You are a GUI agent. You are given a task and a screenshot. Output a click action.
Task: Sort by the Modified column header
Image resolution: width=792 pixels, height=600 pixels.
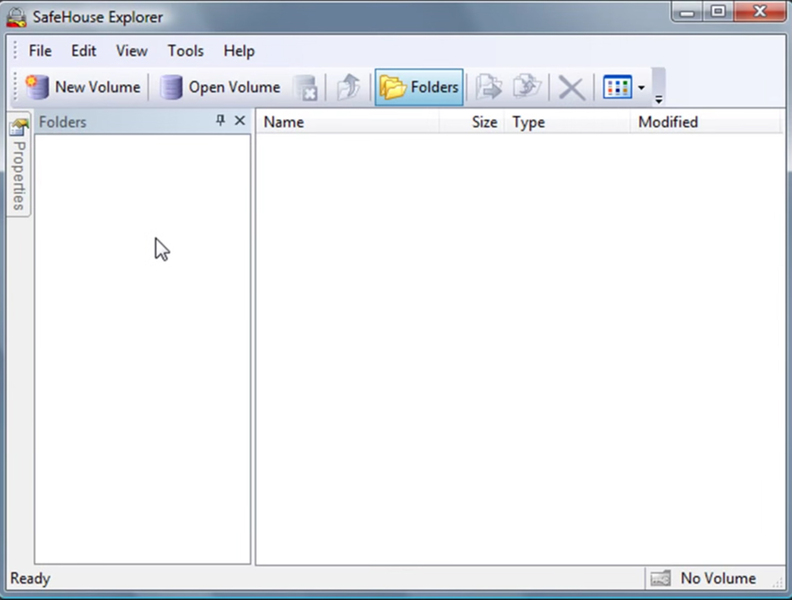705,122
